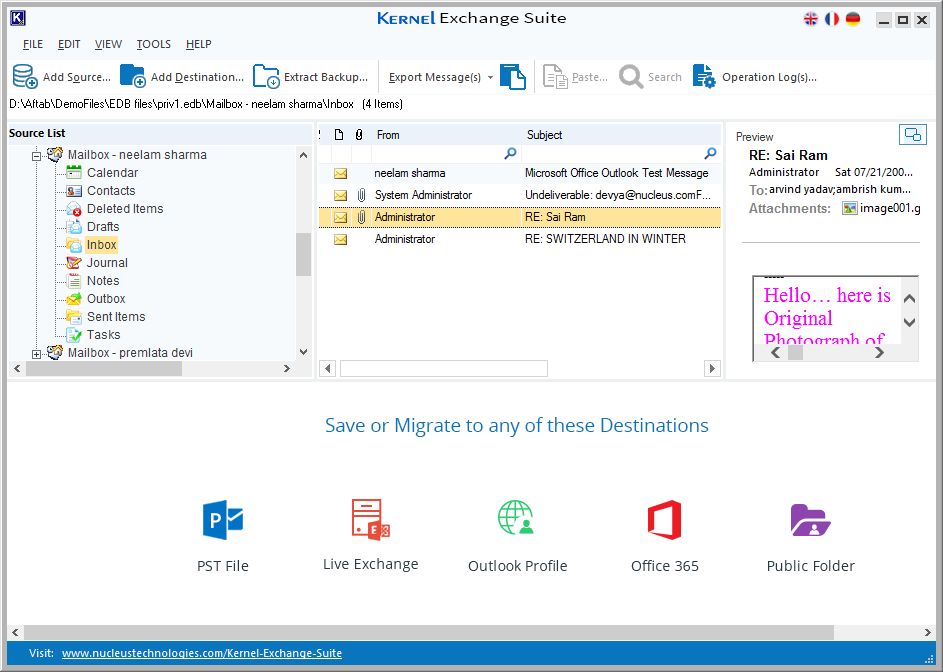This screenshot has width=943, height=672.
Task: Click the Kernel app logo icon
Action: 18,18
